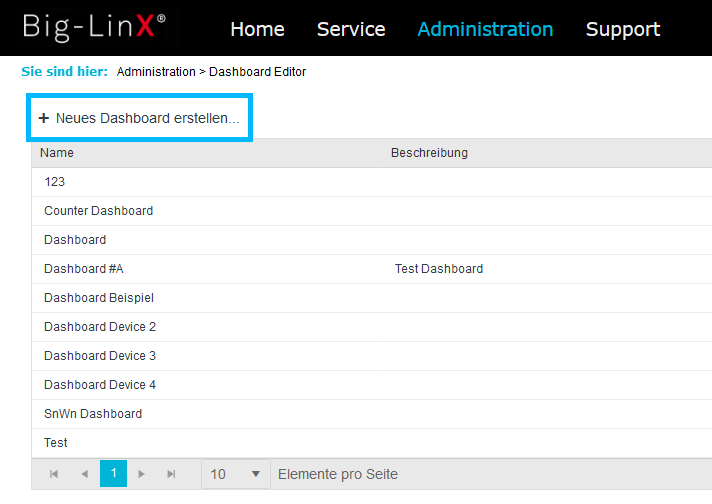
Task: Open the Administration menu
Action: pyautogui.click(x=485, y=29)
